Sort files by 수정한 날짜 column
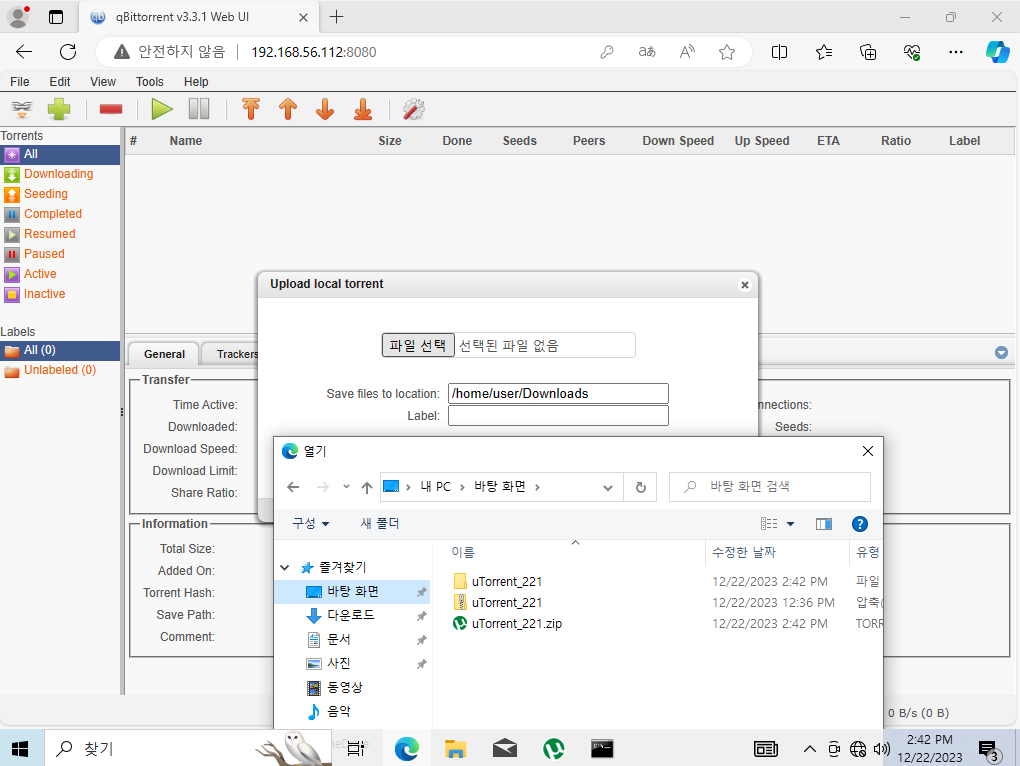This screenshot has width=1020, height=766. [x=744, y=552]
